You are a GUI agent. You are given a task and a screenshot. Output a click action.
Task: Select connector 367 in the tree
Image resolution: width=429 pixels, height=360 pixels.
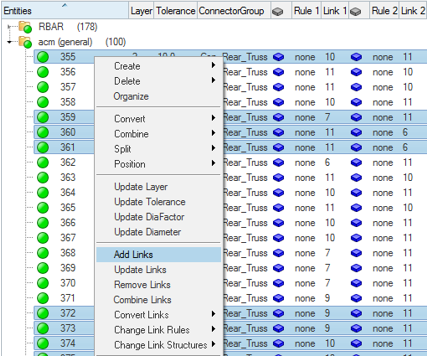[x=68, y=238]
